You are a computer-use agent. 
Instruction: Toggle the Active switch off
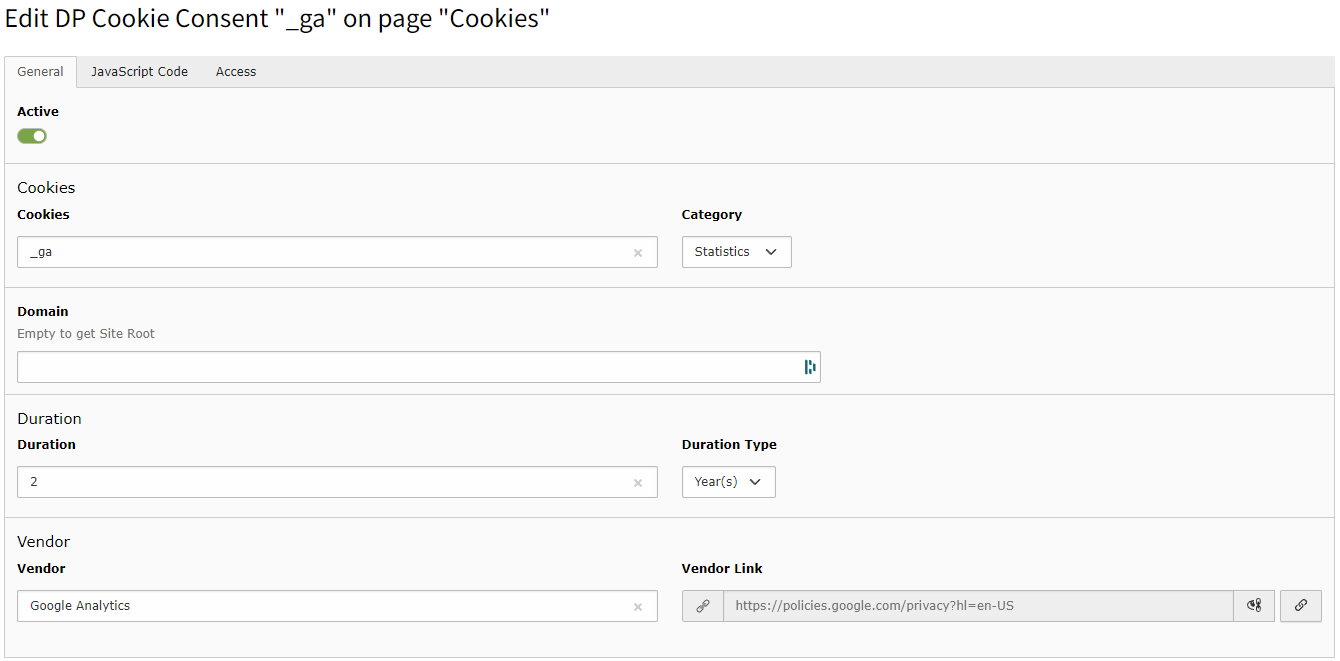(x=32, y=136)
